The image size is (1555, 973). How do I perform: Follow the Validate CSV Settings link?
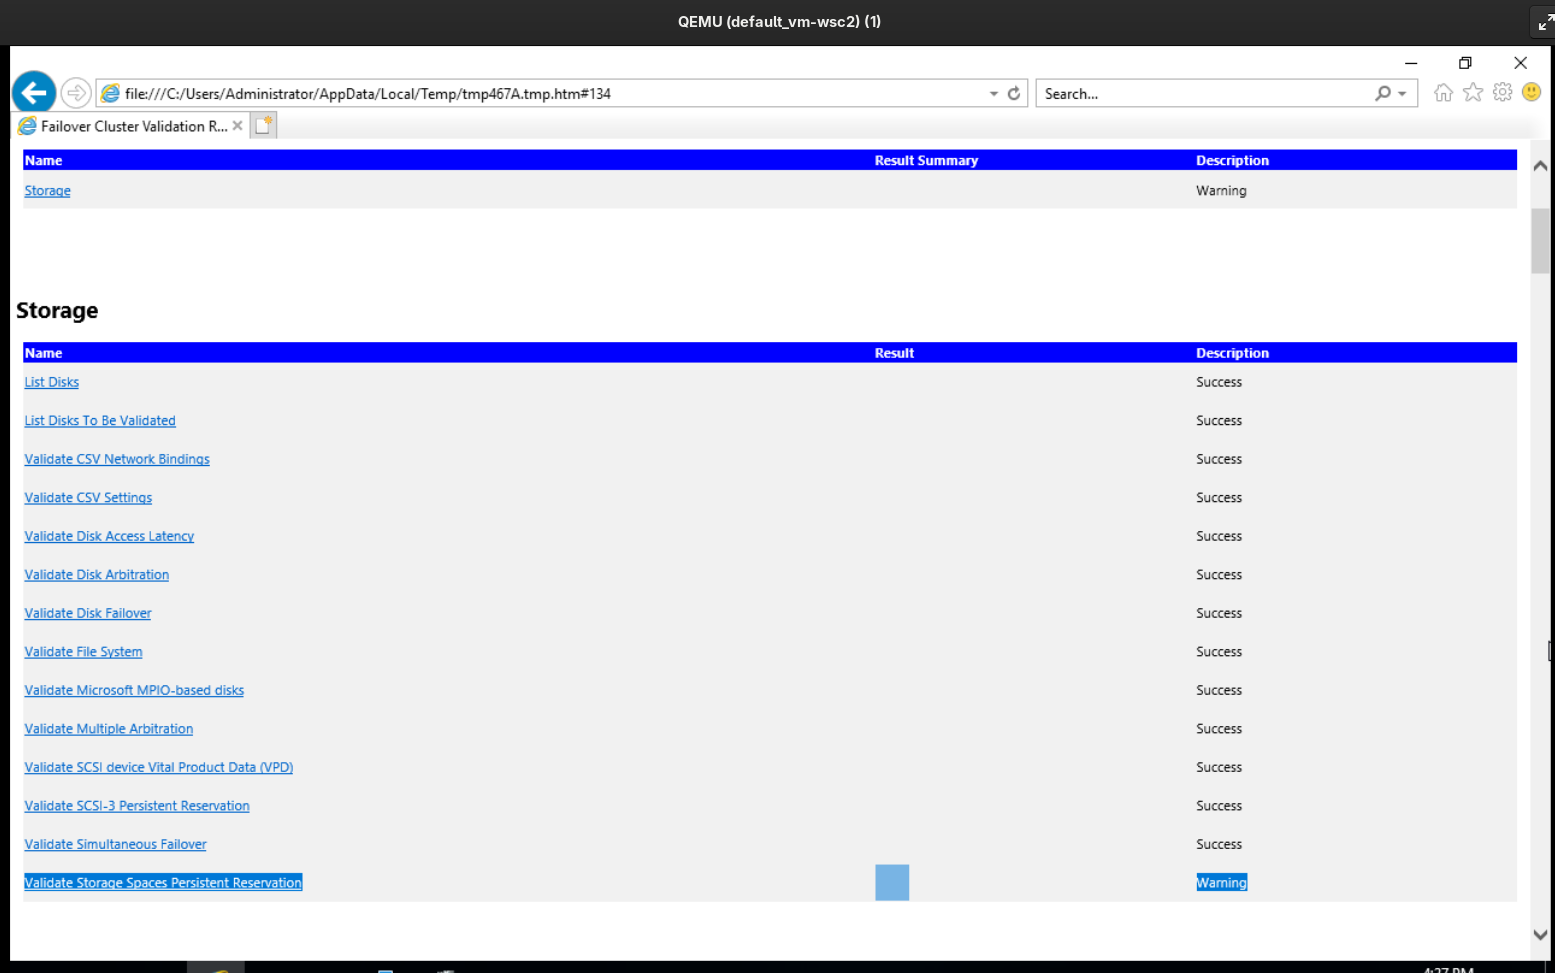point(88,498)
